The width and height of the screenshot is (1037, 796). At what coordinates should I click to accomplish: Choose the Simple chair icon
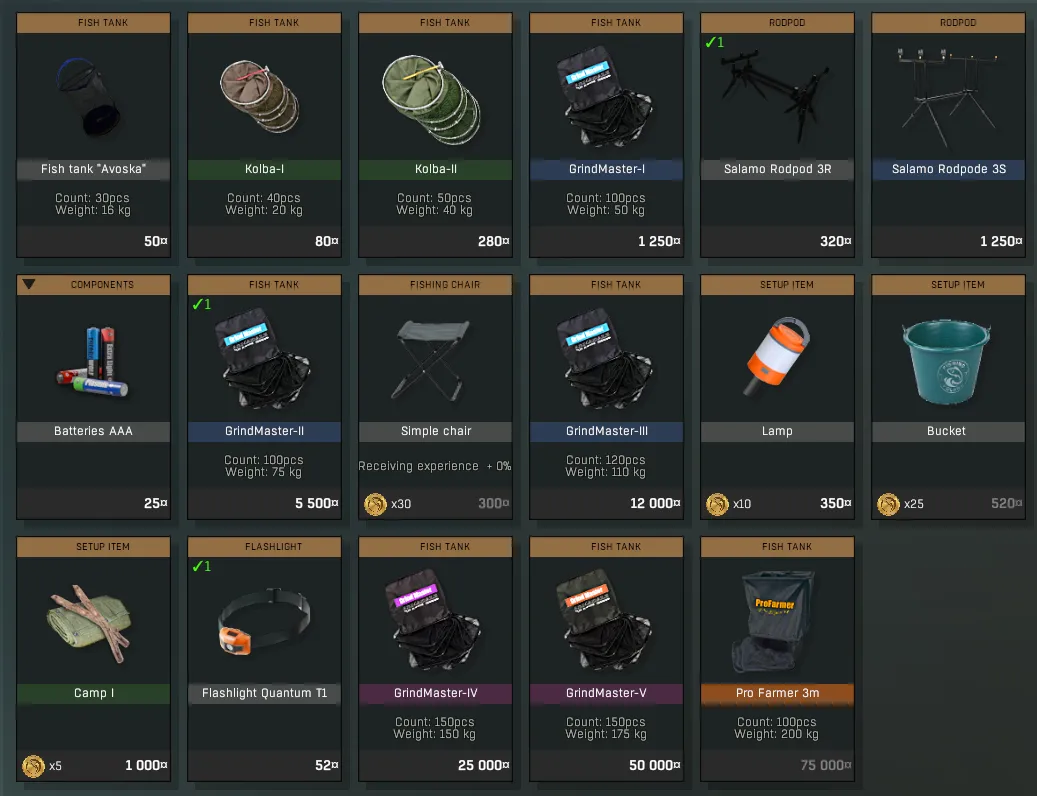click(x=431, y=360)
